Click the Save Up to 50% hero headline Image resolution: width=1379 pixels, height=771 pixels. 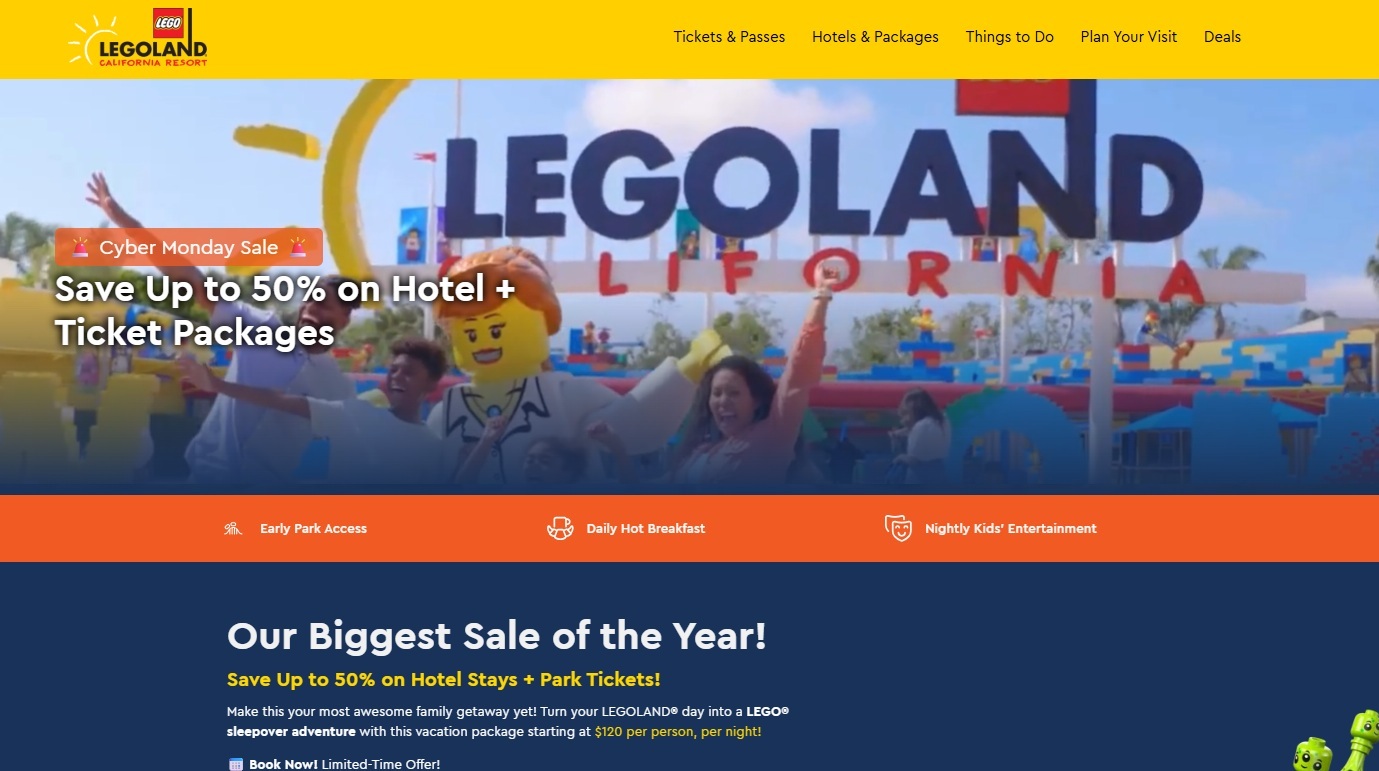coord(285,310)
